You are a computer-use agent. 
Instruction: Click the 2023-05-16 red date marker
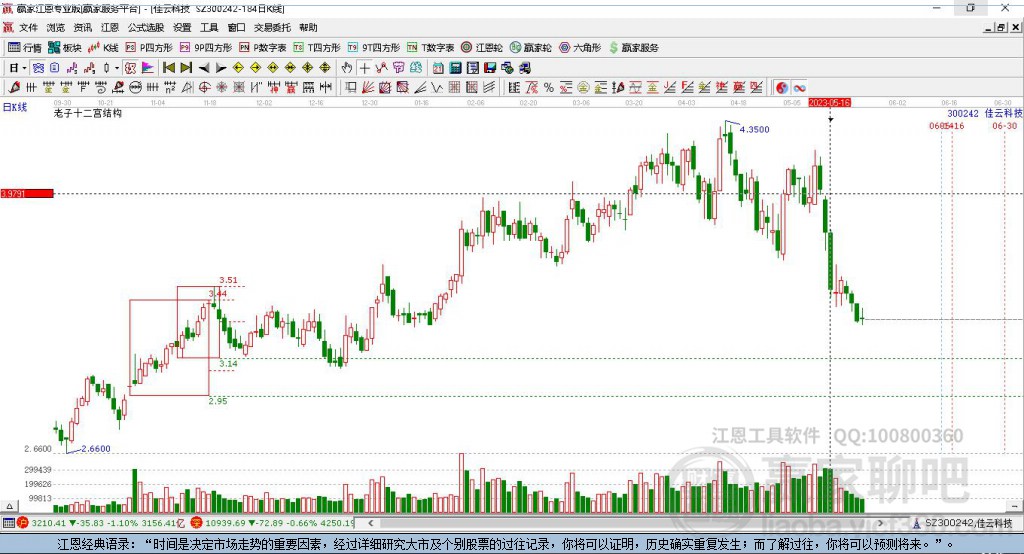tap(829, 103)
